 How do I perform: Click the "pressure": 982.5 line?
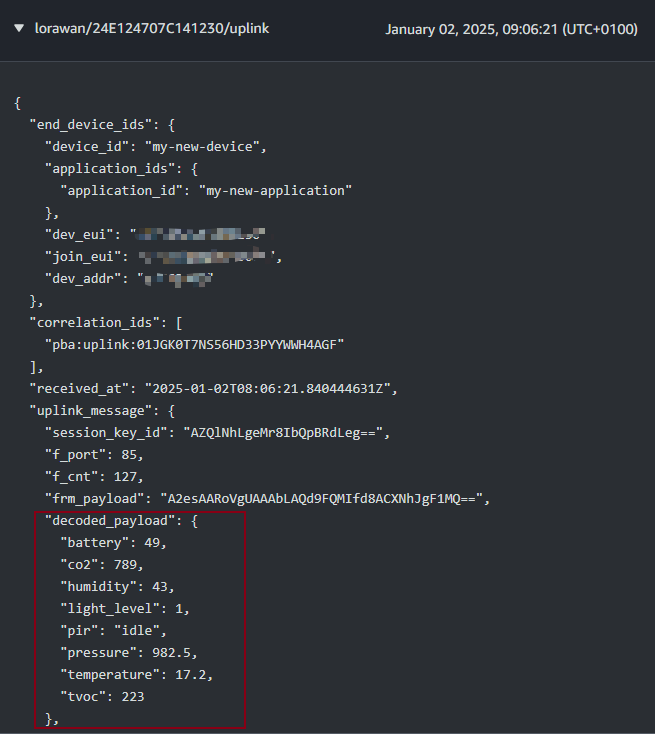129,653
